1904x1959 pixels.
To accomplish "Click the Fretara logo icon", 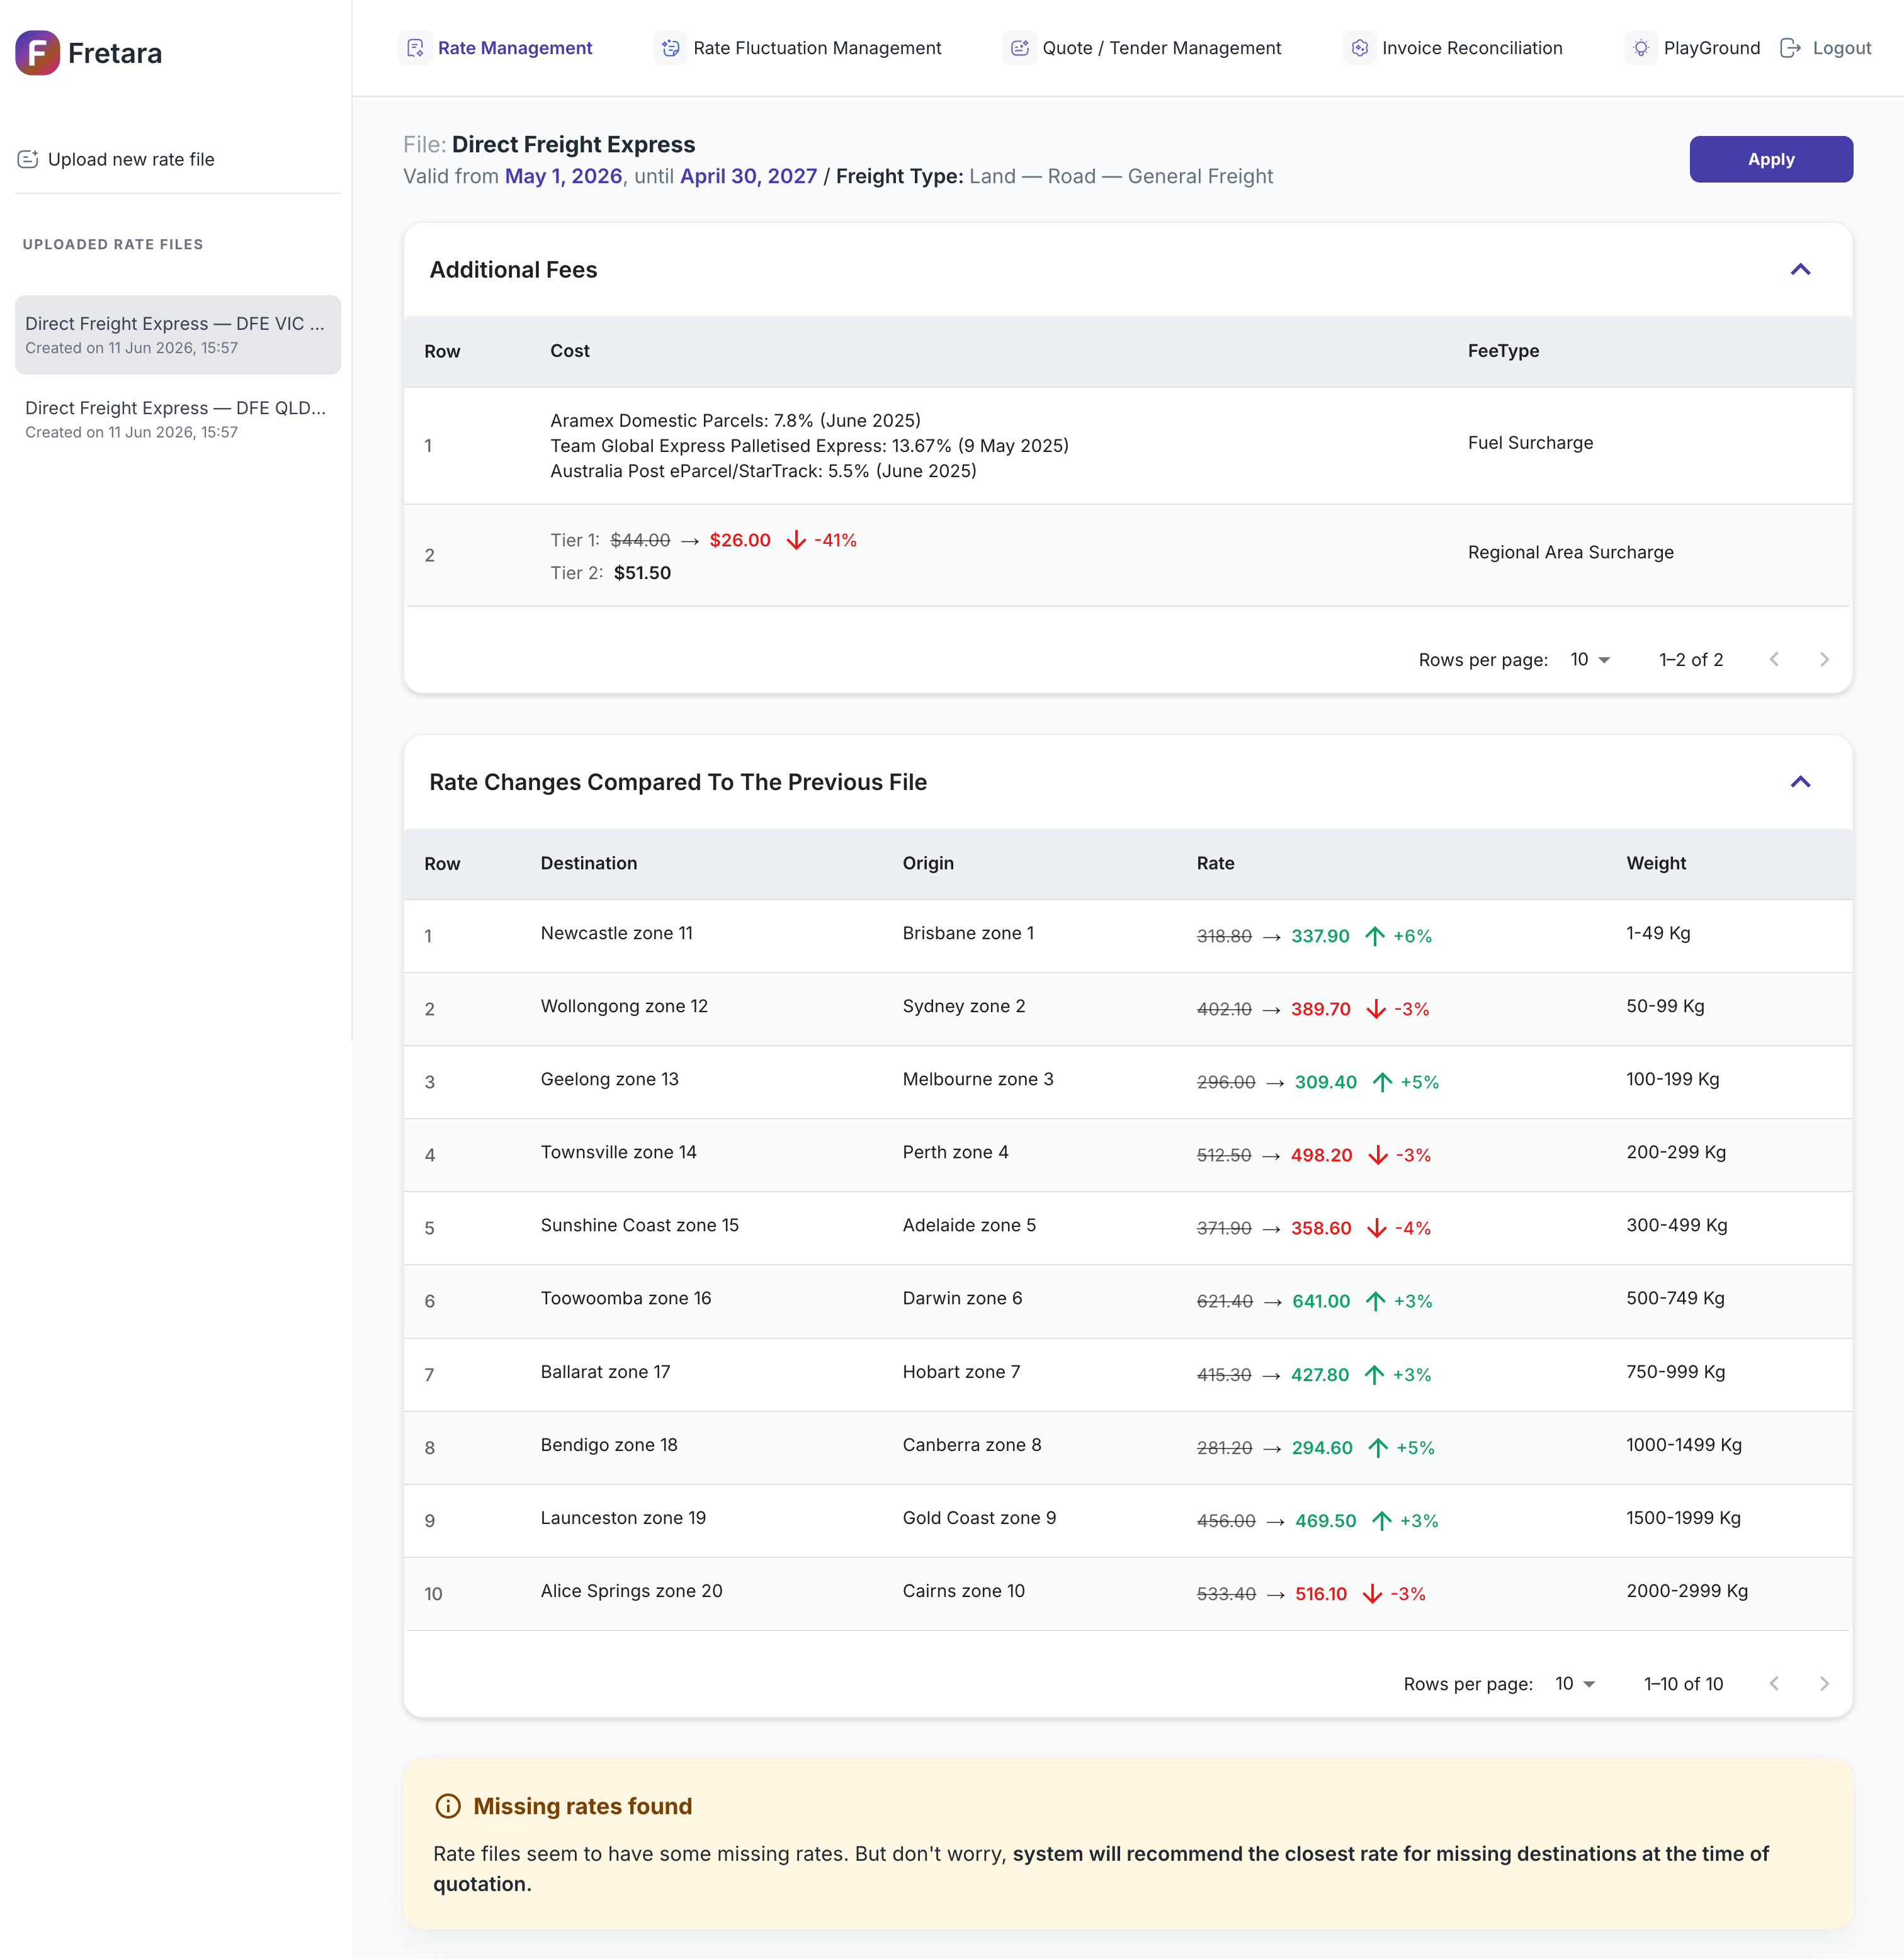I will (37, 53).
